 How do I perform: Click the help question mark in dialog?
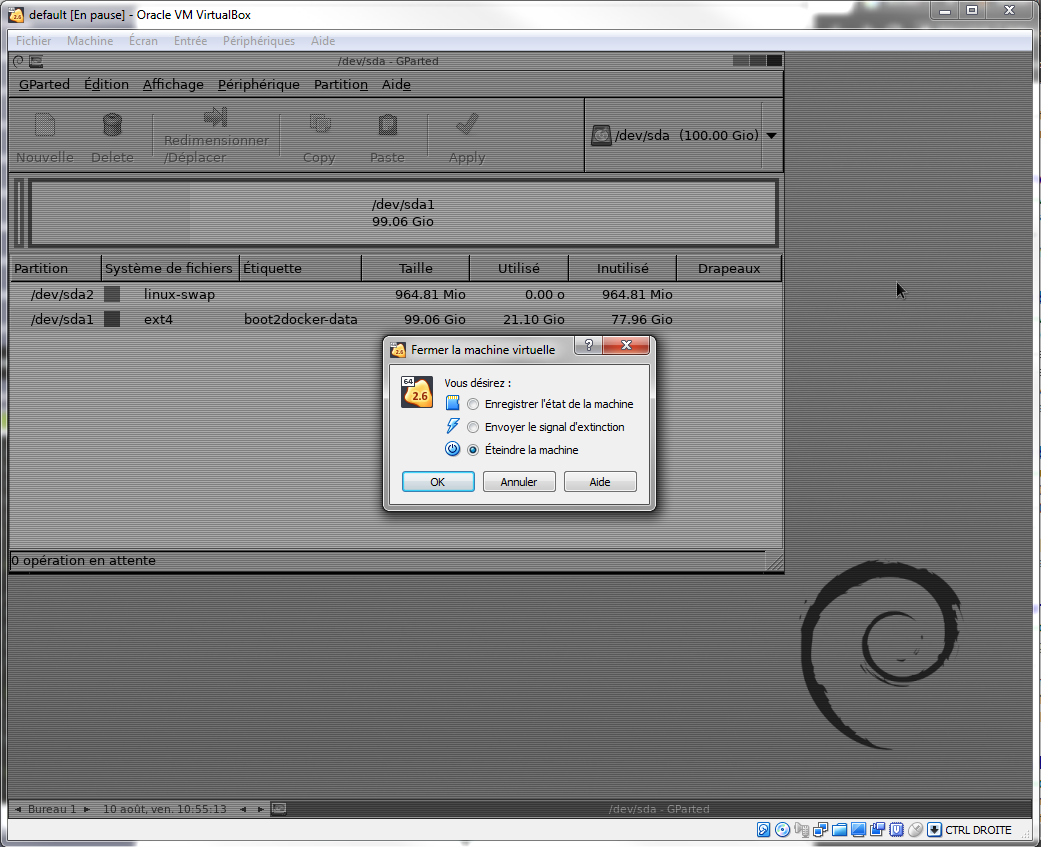tap(589, 345)
